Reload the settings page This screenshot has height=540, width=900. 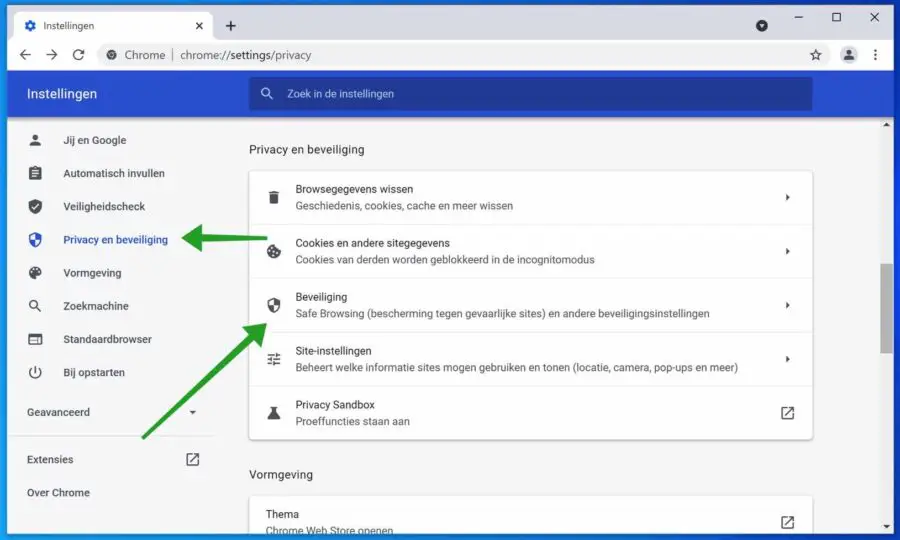[79, 55]
